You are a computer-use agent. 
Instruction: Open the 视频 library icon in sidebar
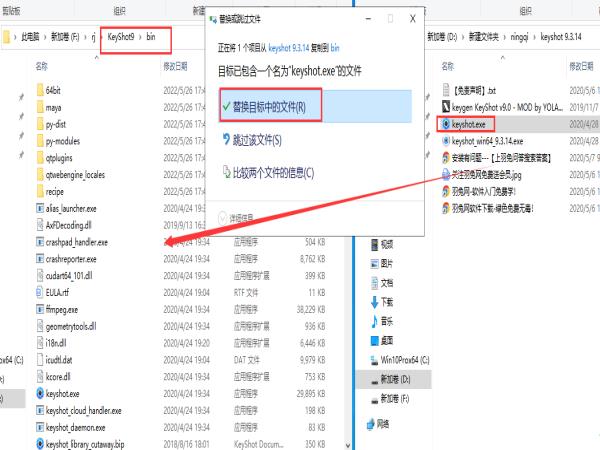click(x=375, y=244)
